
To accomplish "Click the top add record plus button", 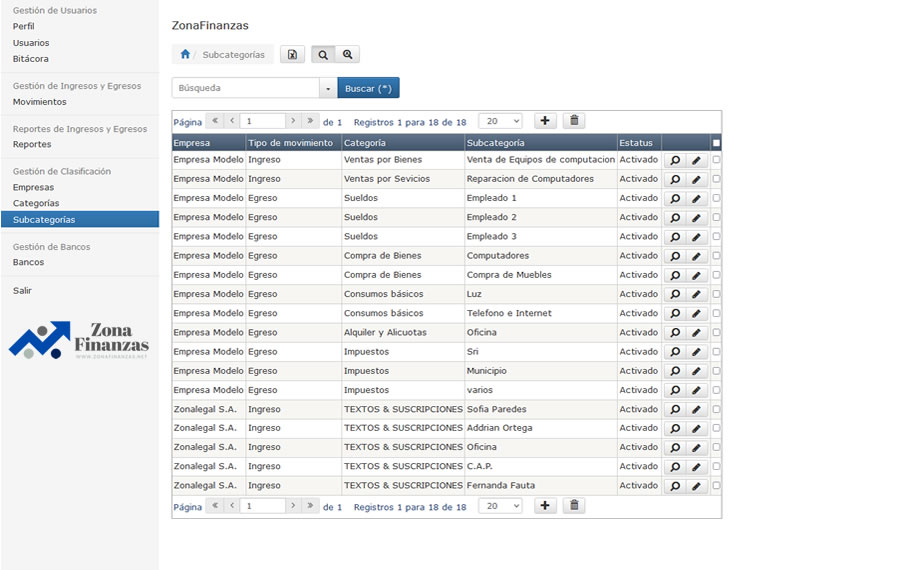I will 545,121.
